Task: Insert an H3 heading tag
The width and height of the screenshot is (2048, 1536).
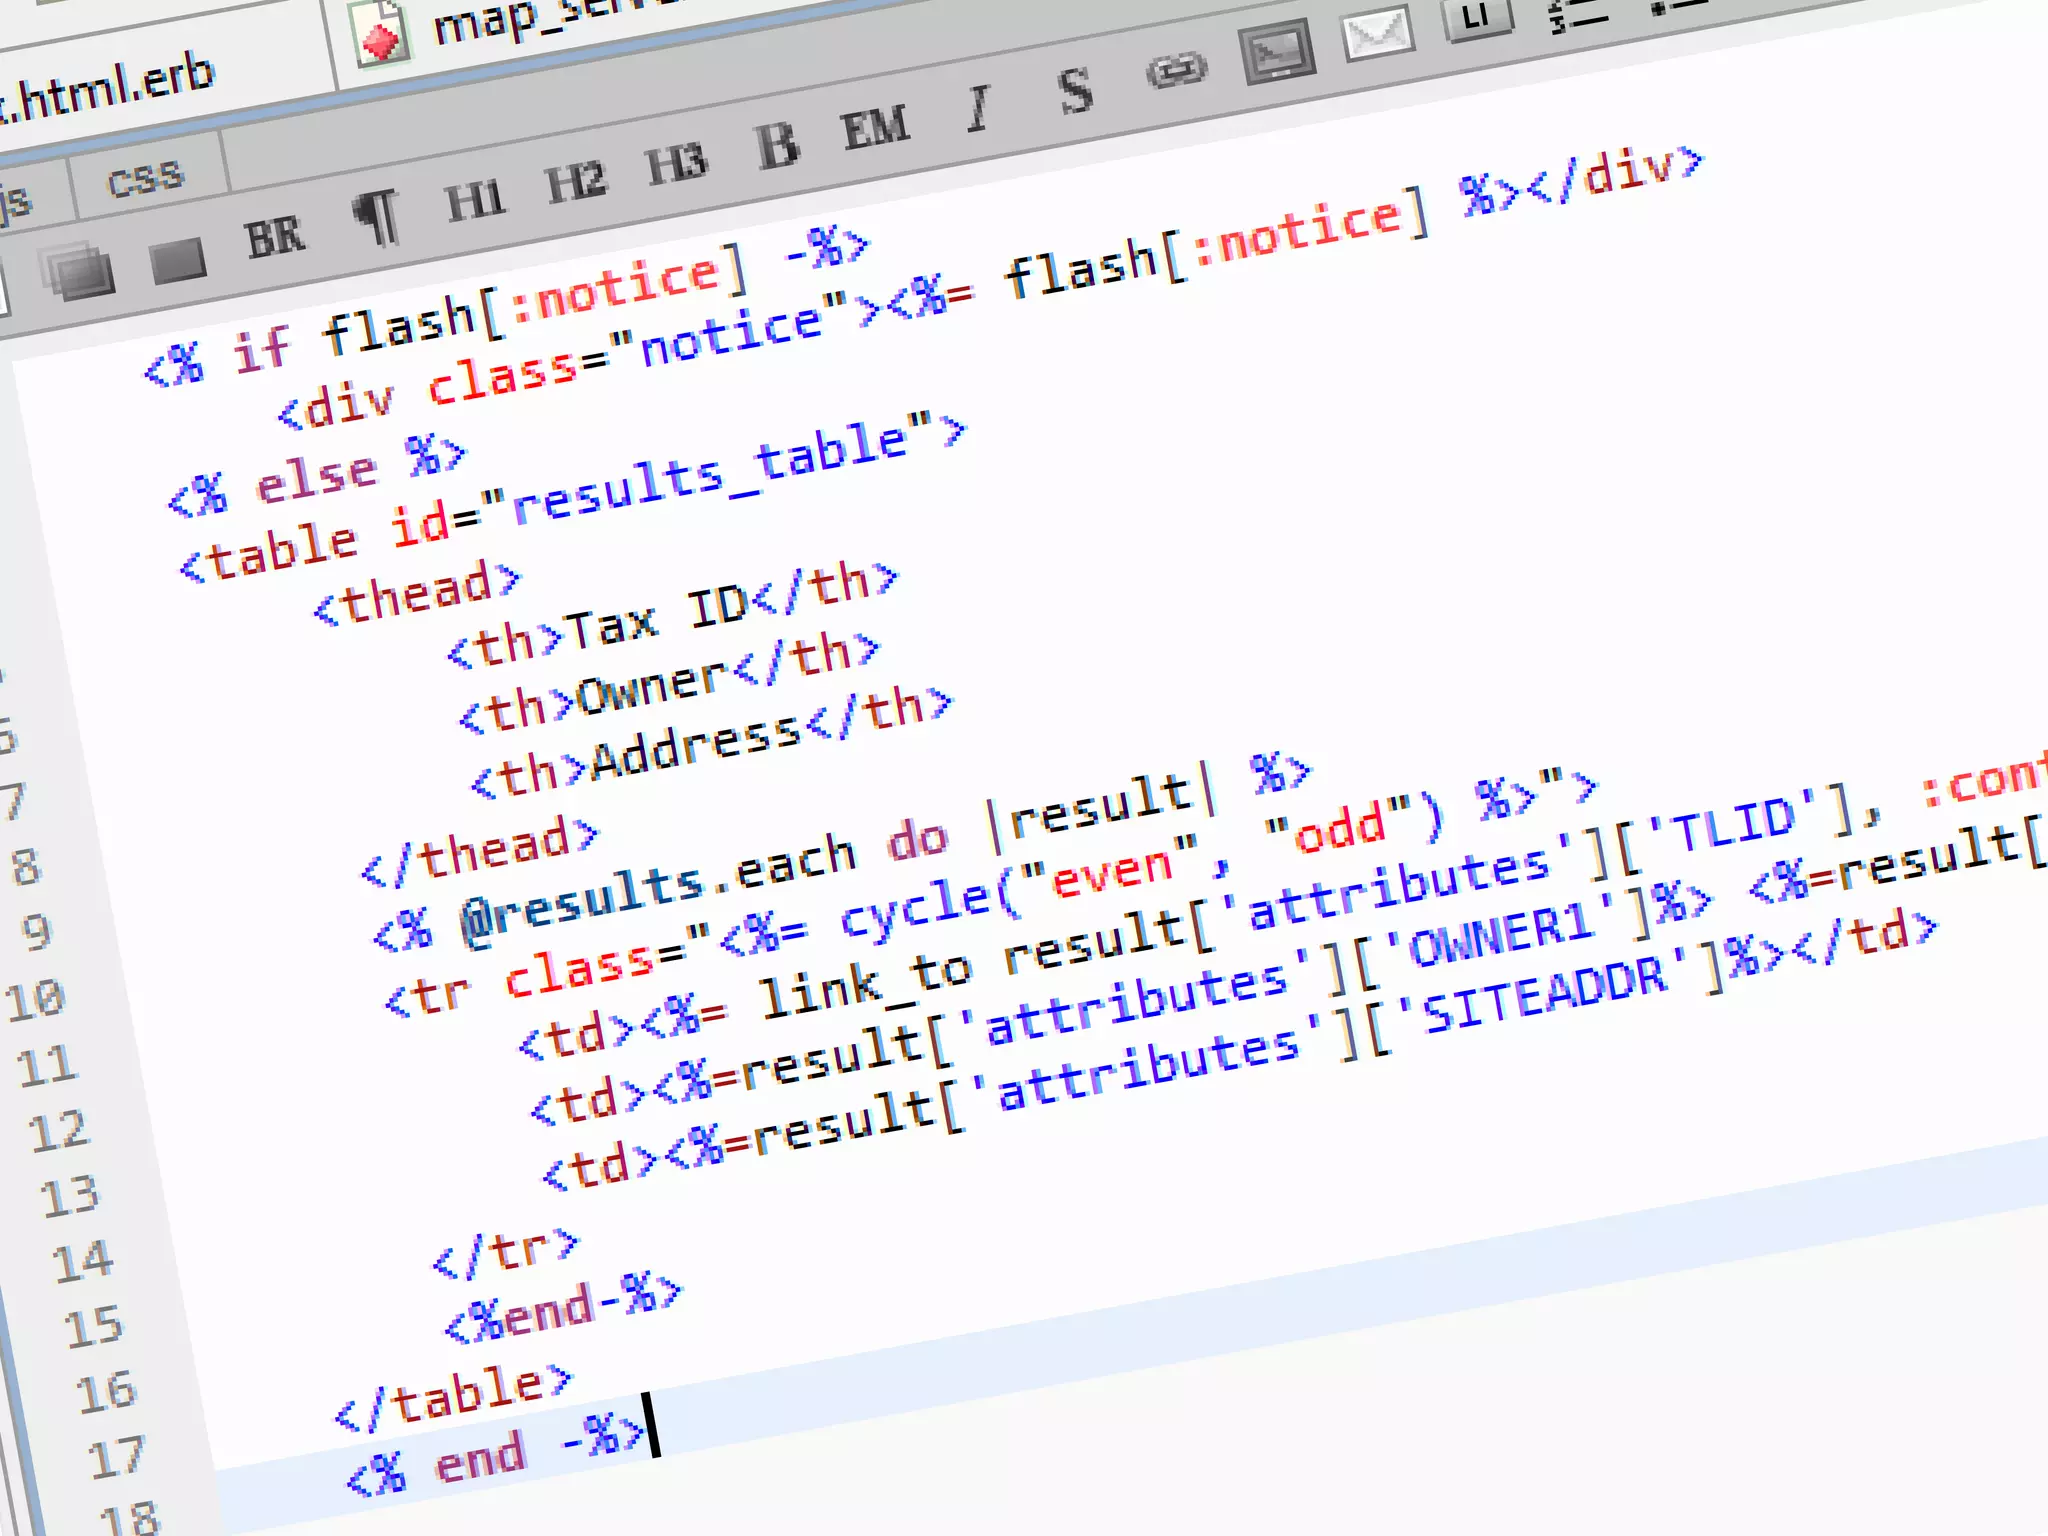Action: click(x=676, y=164)
